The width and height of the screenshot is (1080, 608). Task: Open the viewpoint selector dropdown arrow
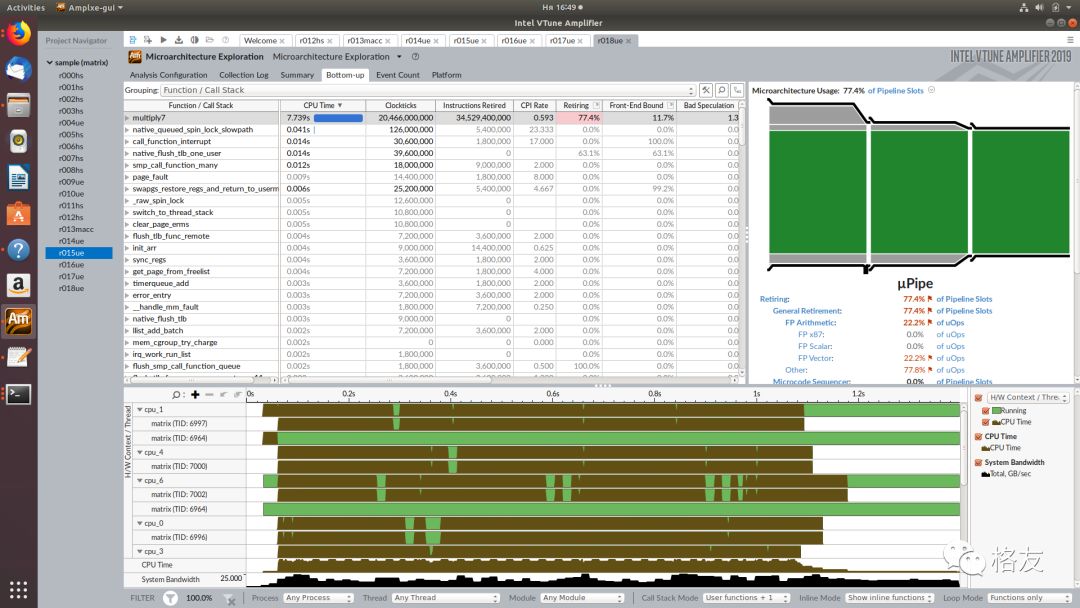399,56
